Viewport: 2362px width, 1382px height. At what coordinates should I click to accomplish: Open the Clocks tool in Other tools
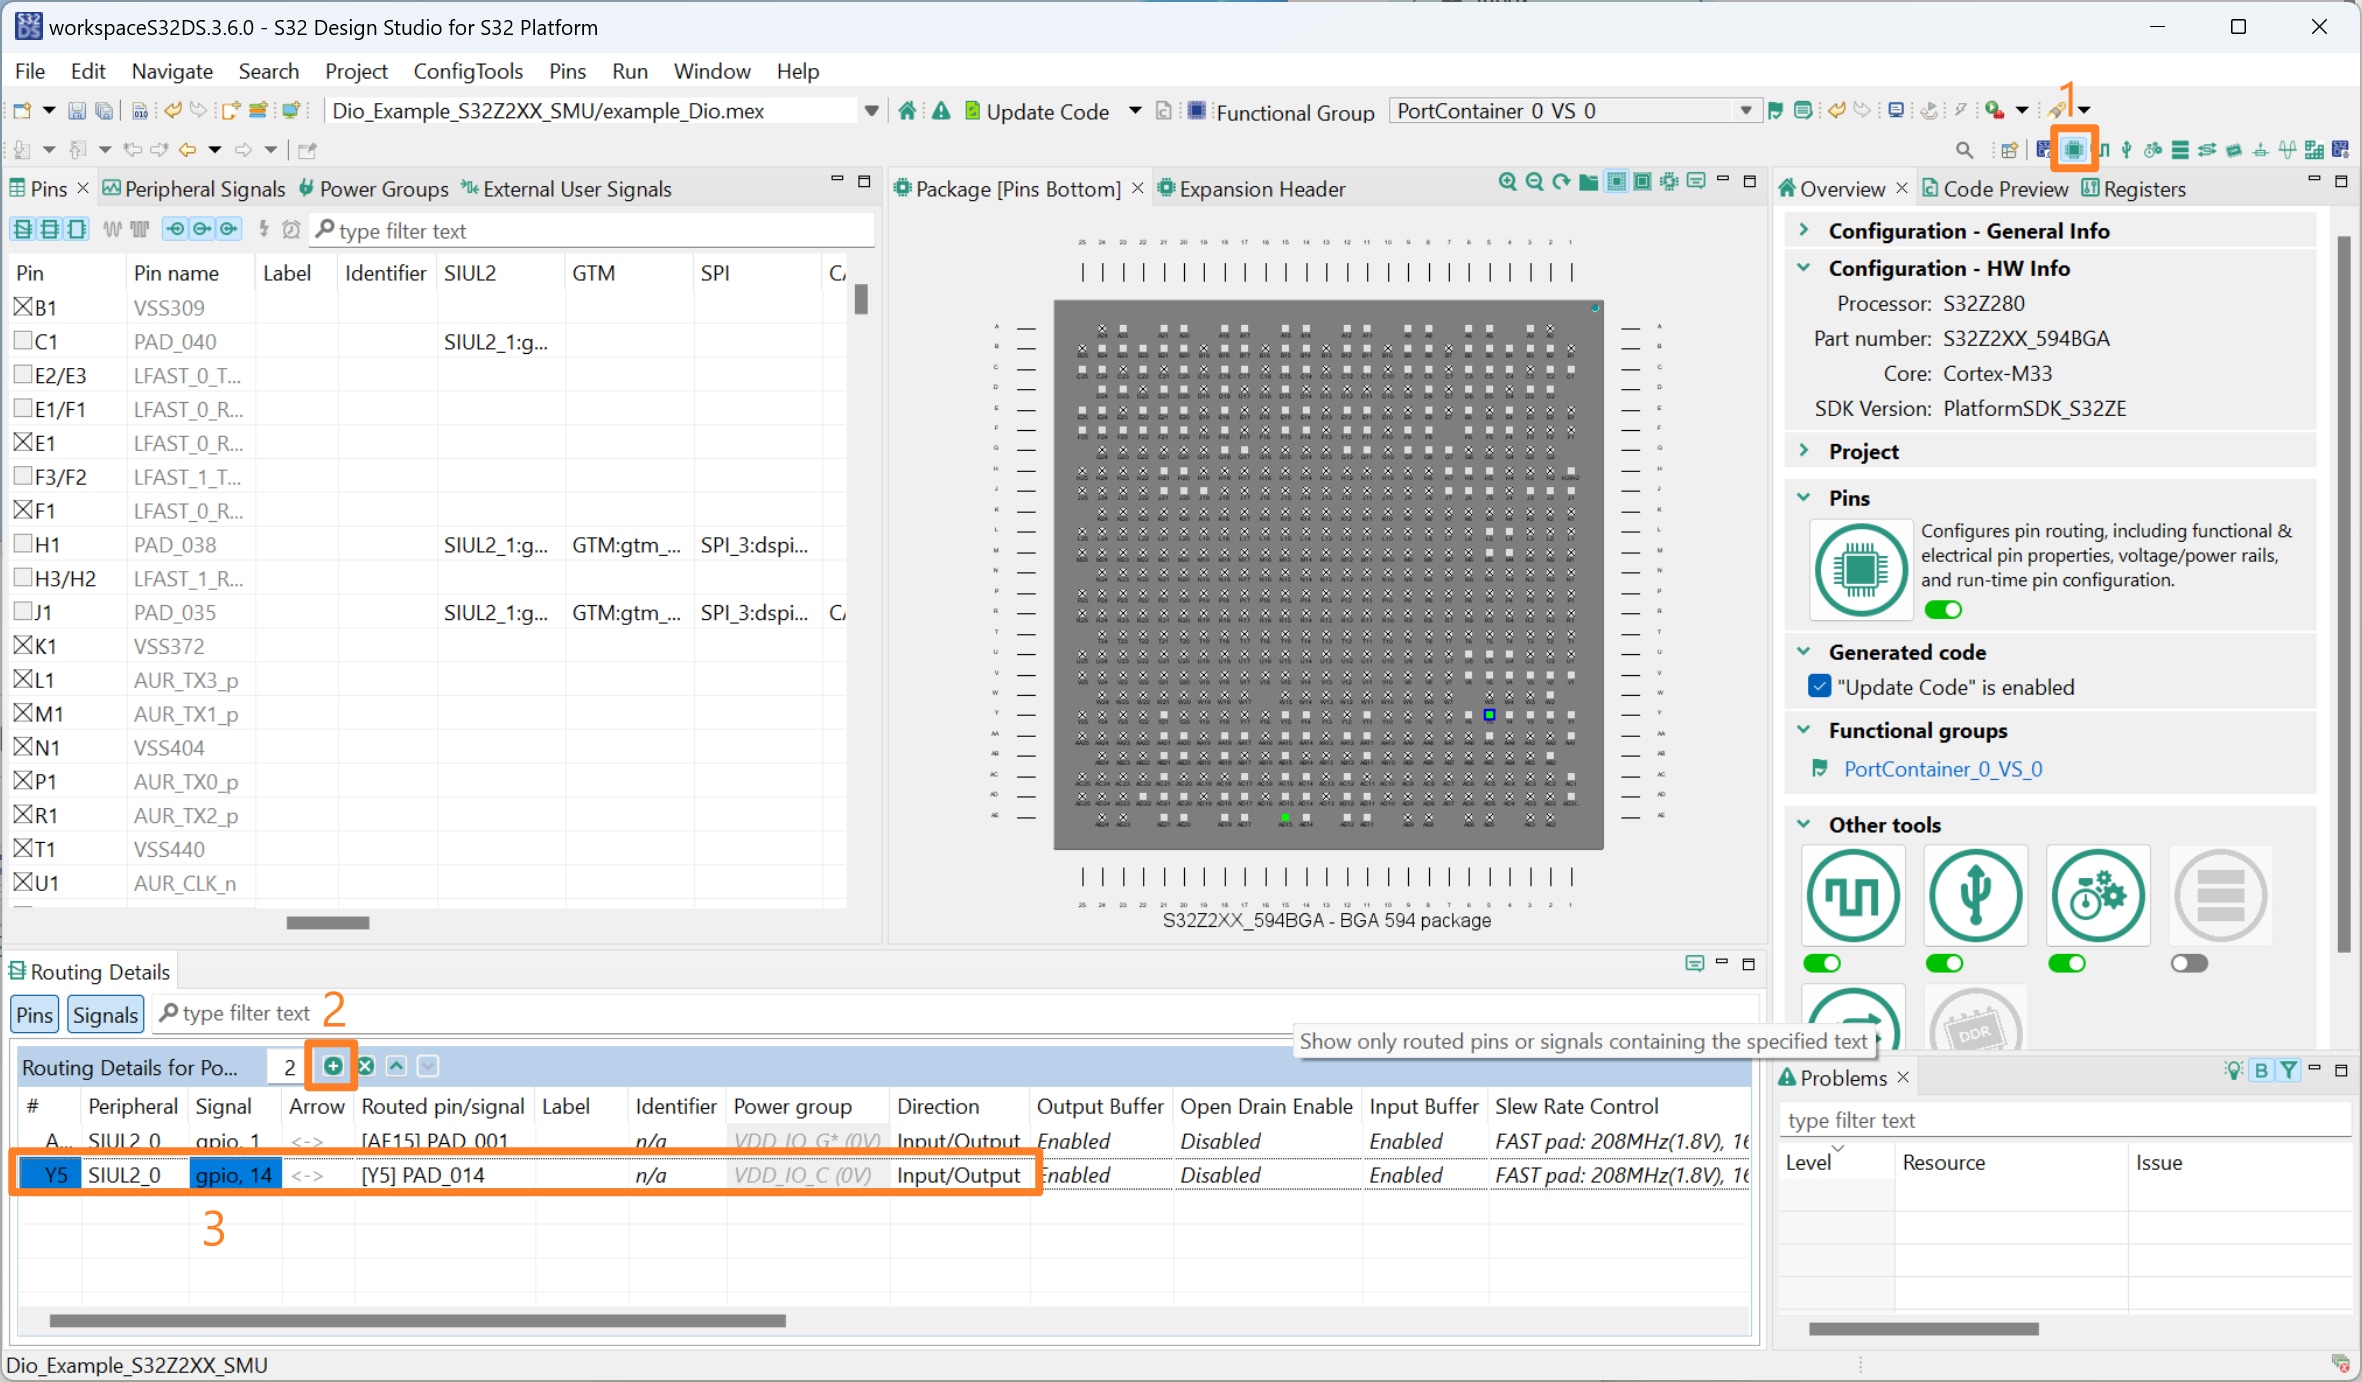coord(1852,896)
